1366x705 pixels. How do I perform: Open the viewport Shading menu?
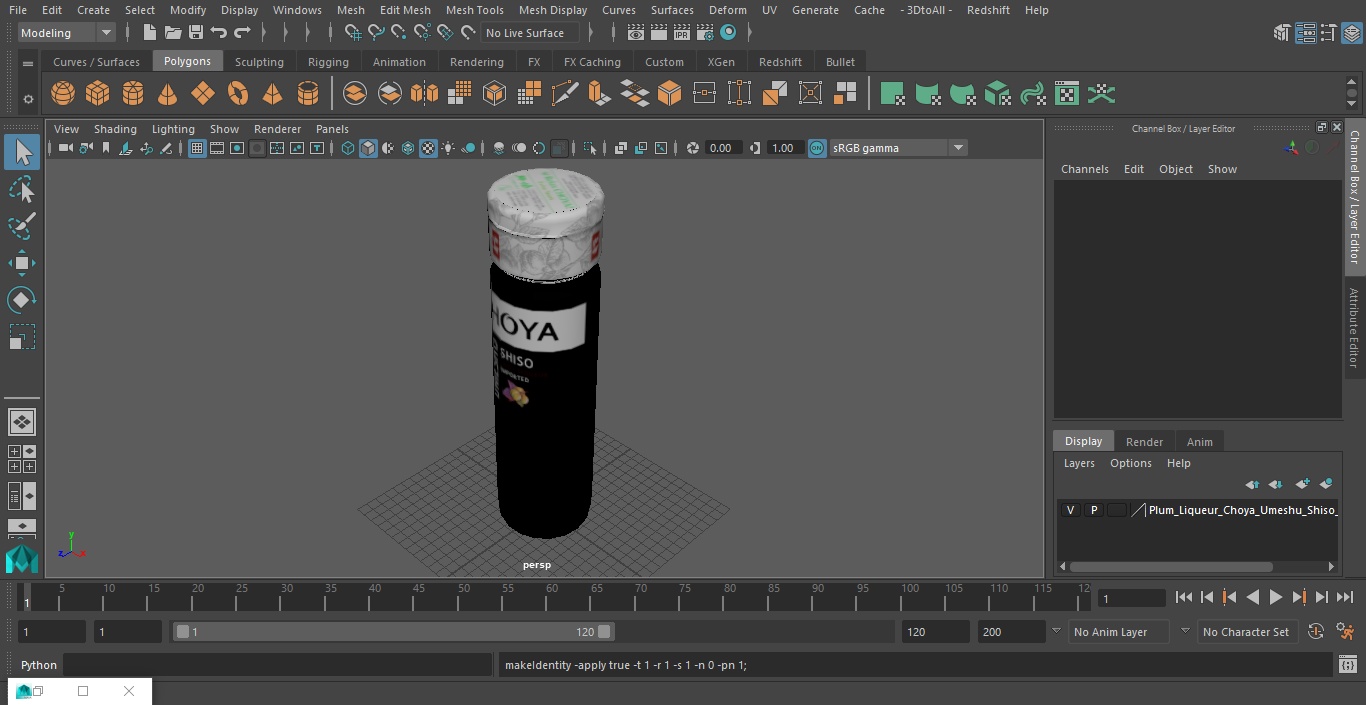[115, 129]
